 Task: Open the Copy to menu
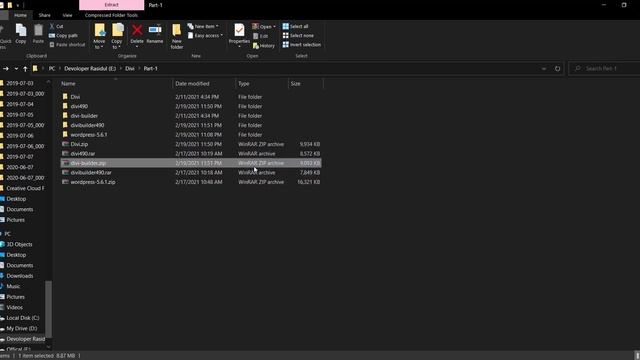[x=117, y=36]
